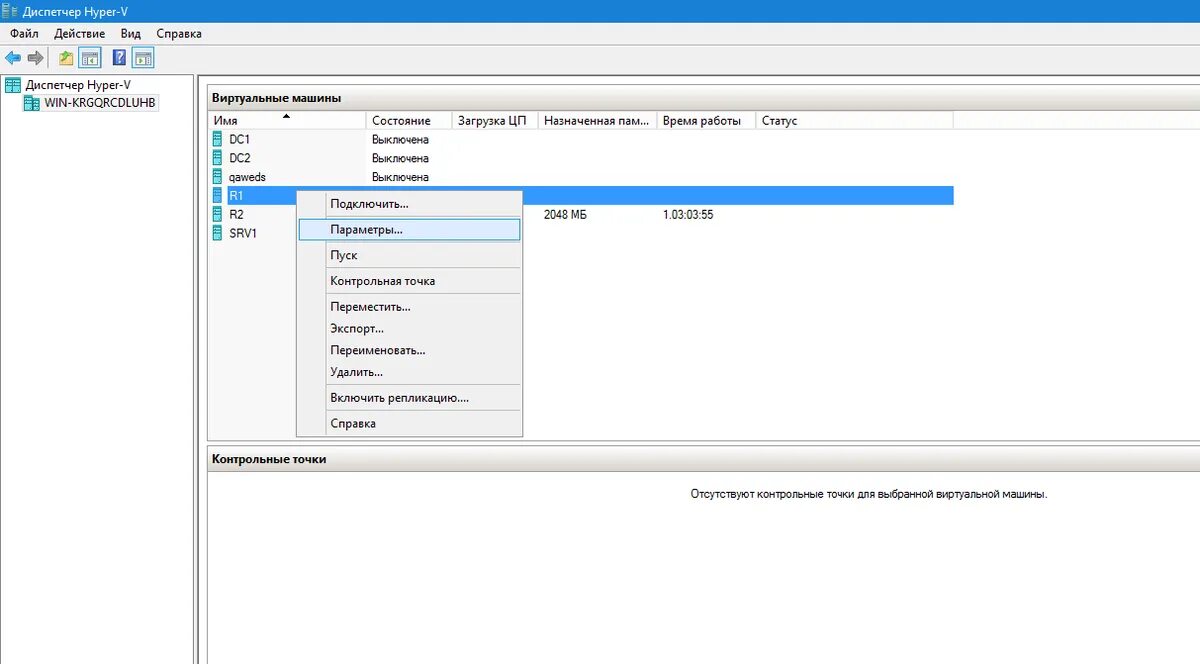Toggle the show/hide console tree icon
Viewport: 1200px width, 664px height.
click(90, 58)
